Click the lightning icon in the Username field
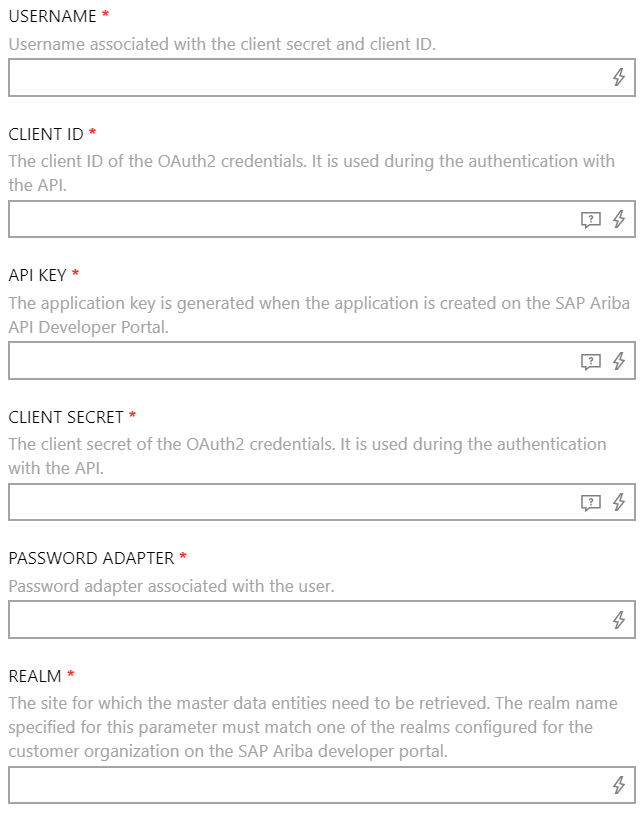Image resolution: width=644 pixels, height=813 pixels. 619,78
